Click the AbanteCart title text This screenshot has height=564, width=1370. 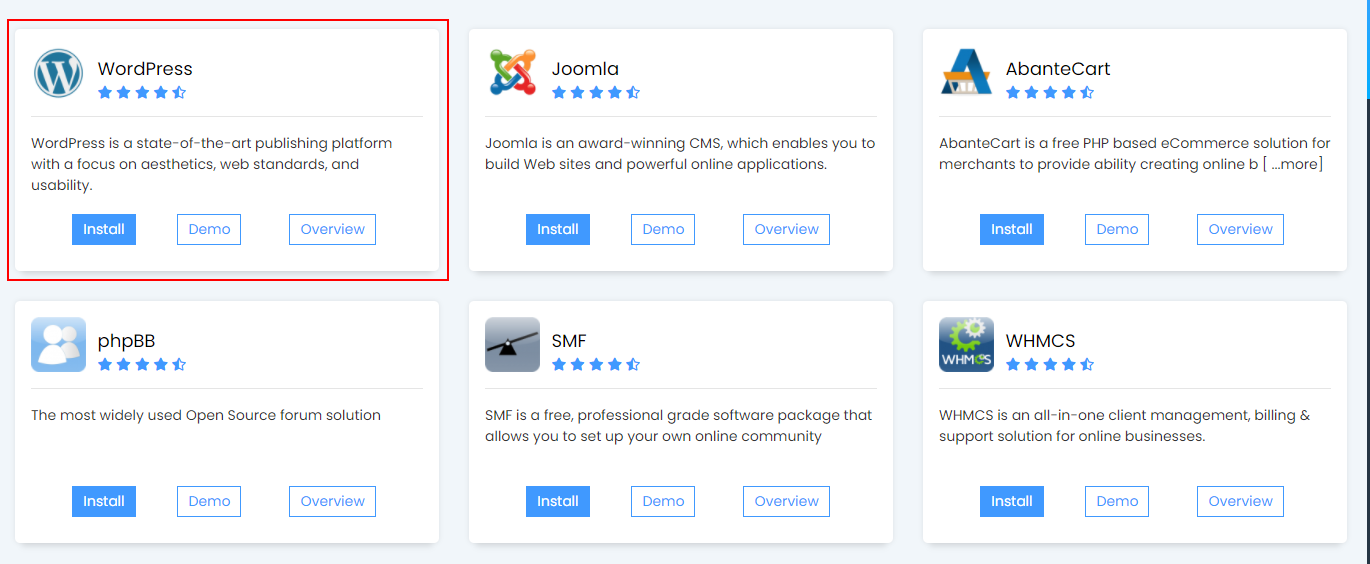1058,69
